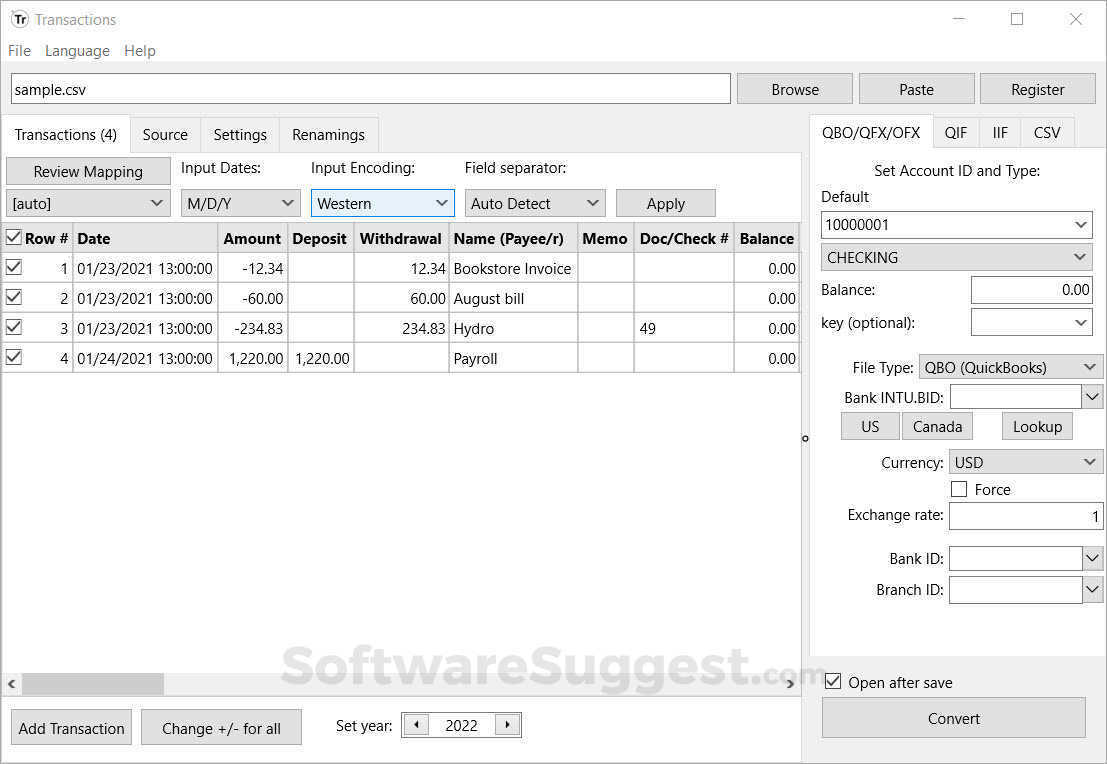1107x764 pixels.
Task: Open the Field separator Auto Detect dropdown
Action: coord(595,203)
